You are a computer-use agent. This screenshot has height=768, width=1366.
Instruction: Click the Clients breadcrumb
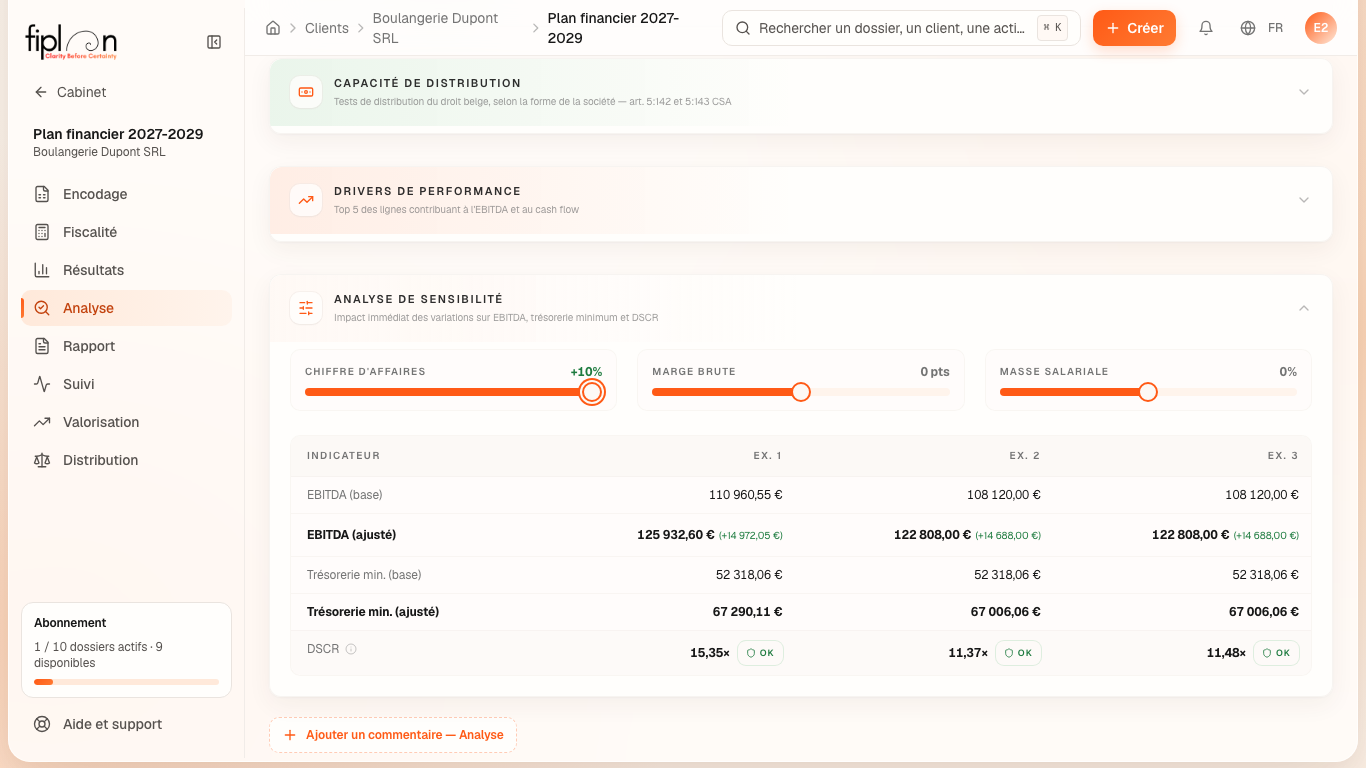point(327,28)
